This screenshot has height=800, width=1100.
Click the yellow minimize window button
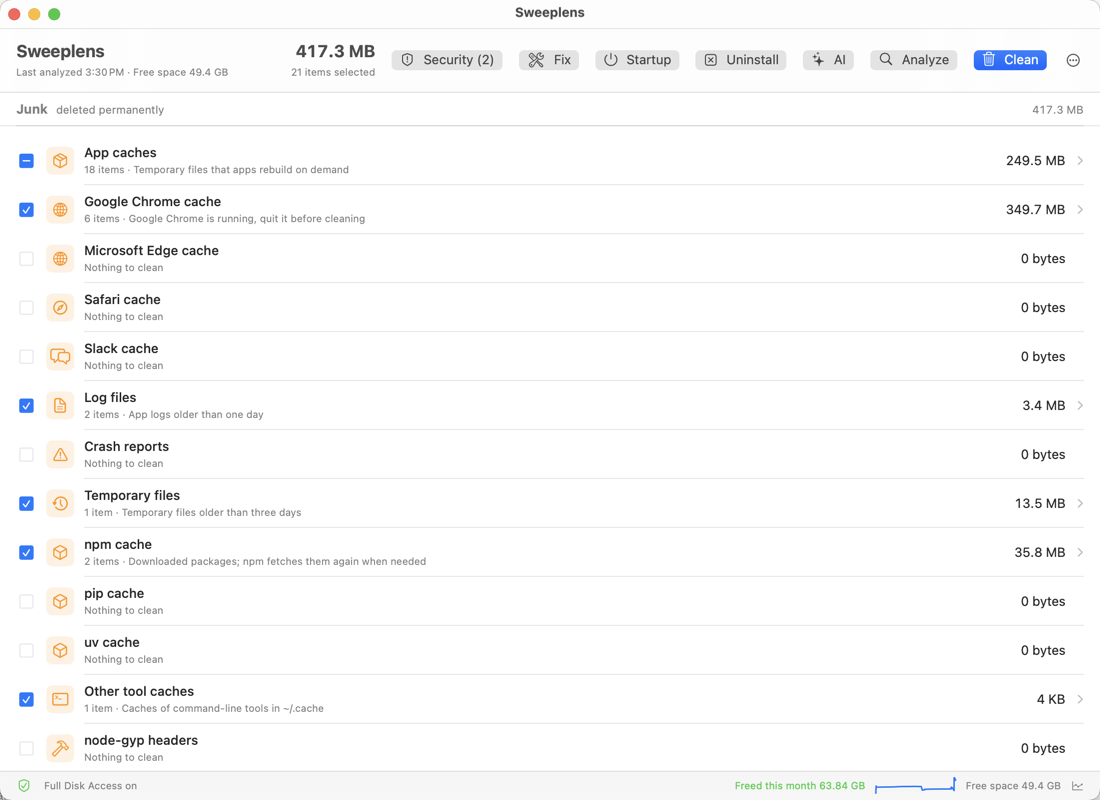click(34, 14)
